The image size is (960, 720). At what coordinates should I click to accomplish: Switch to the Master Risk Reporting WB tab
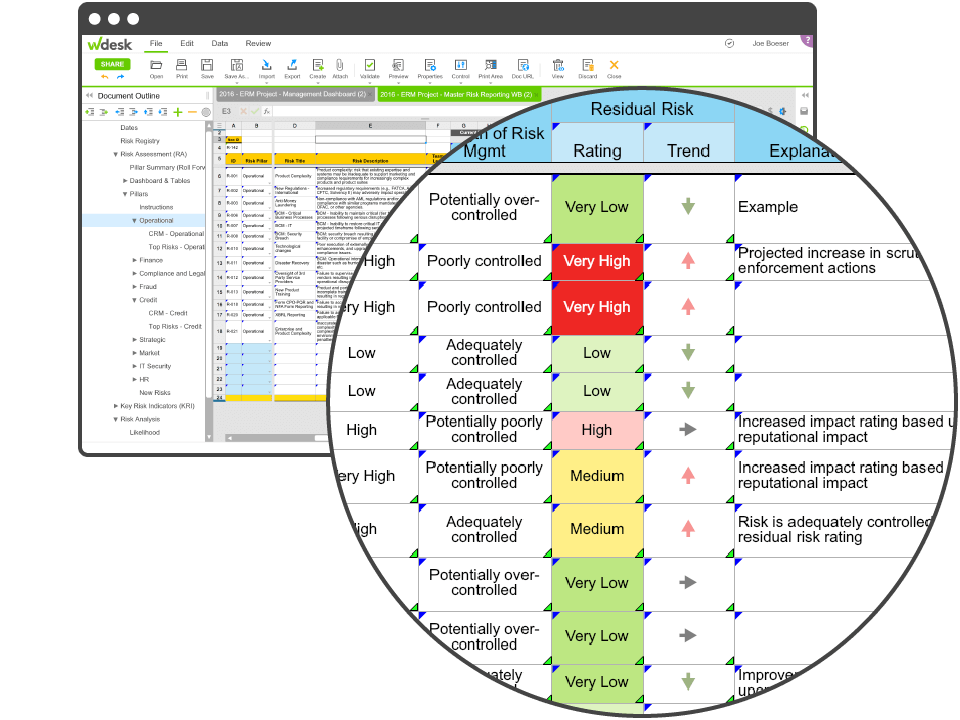coord(460,93)
